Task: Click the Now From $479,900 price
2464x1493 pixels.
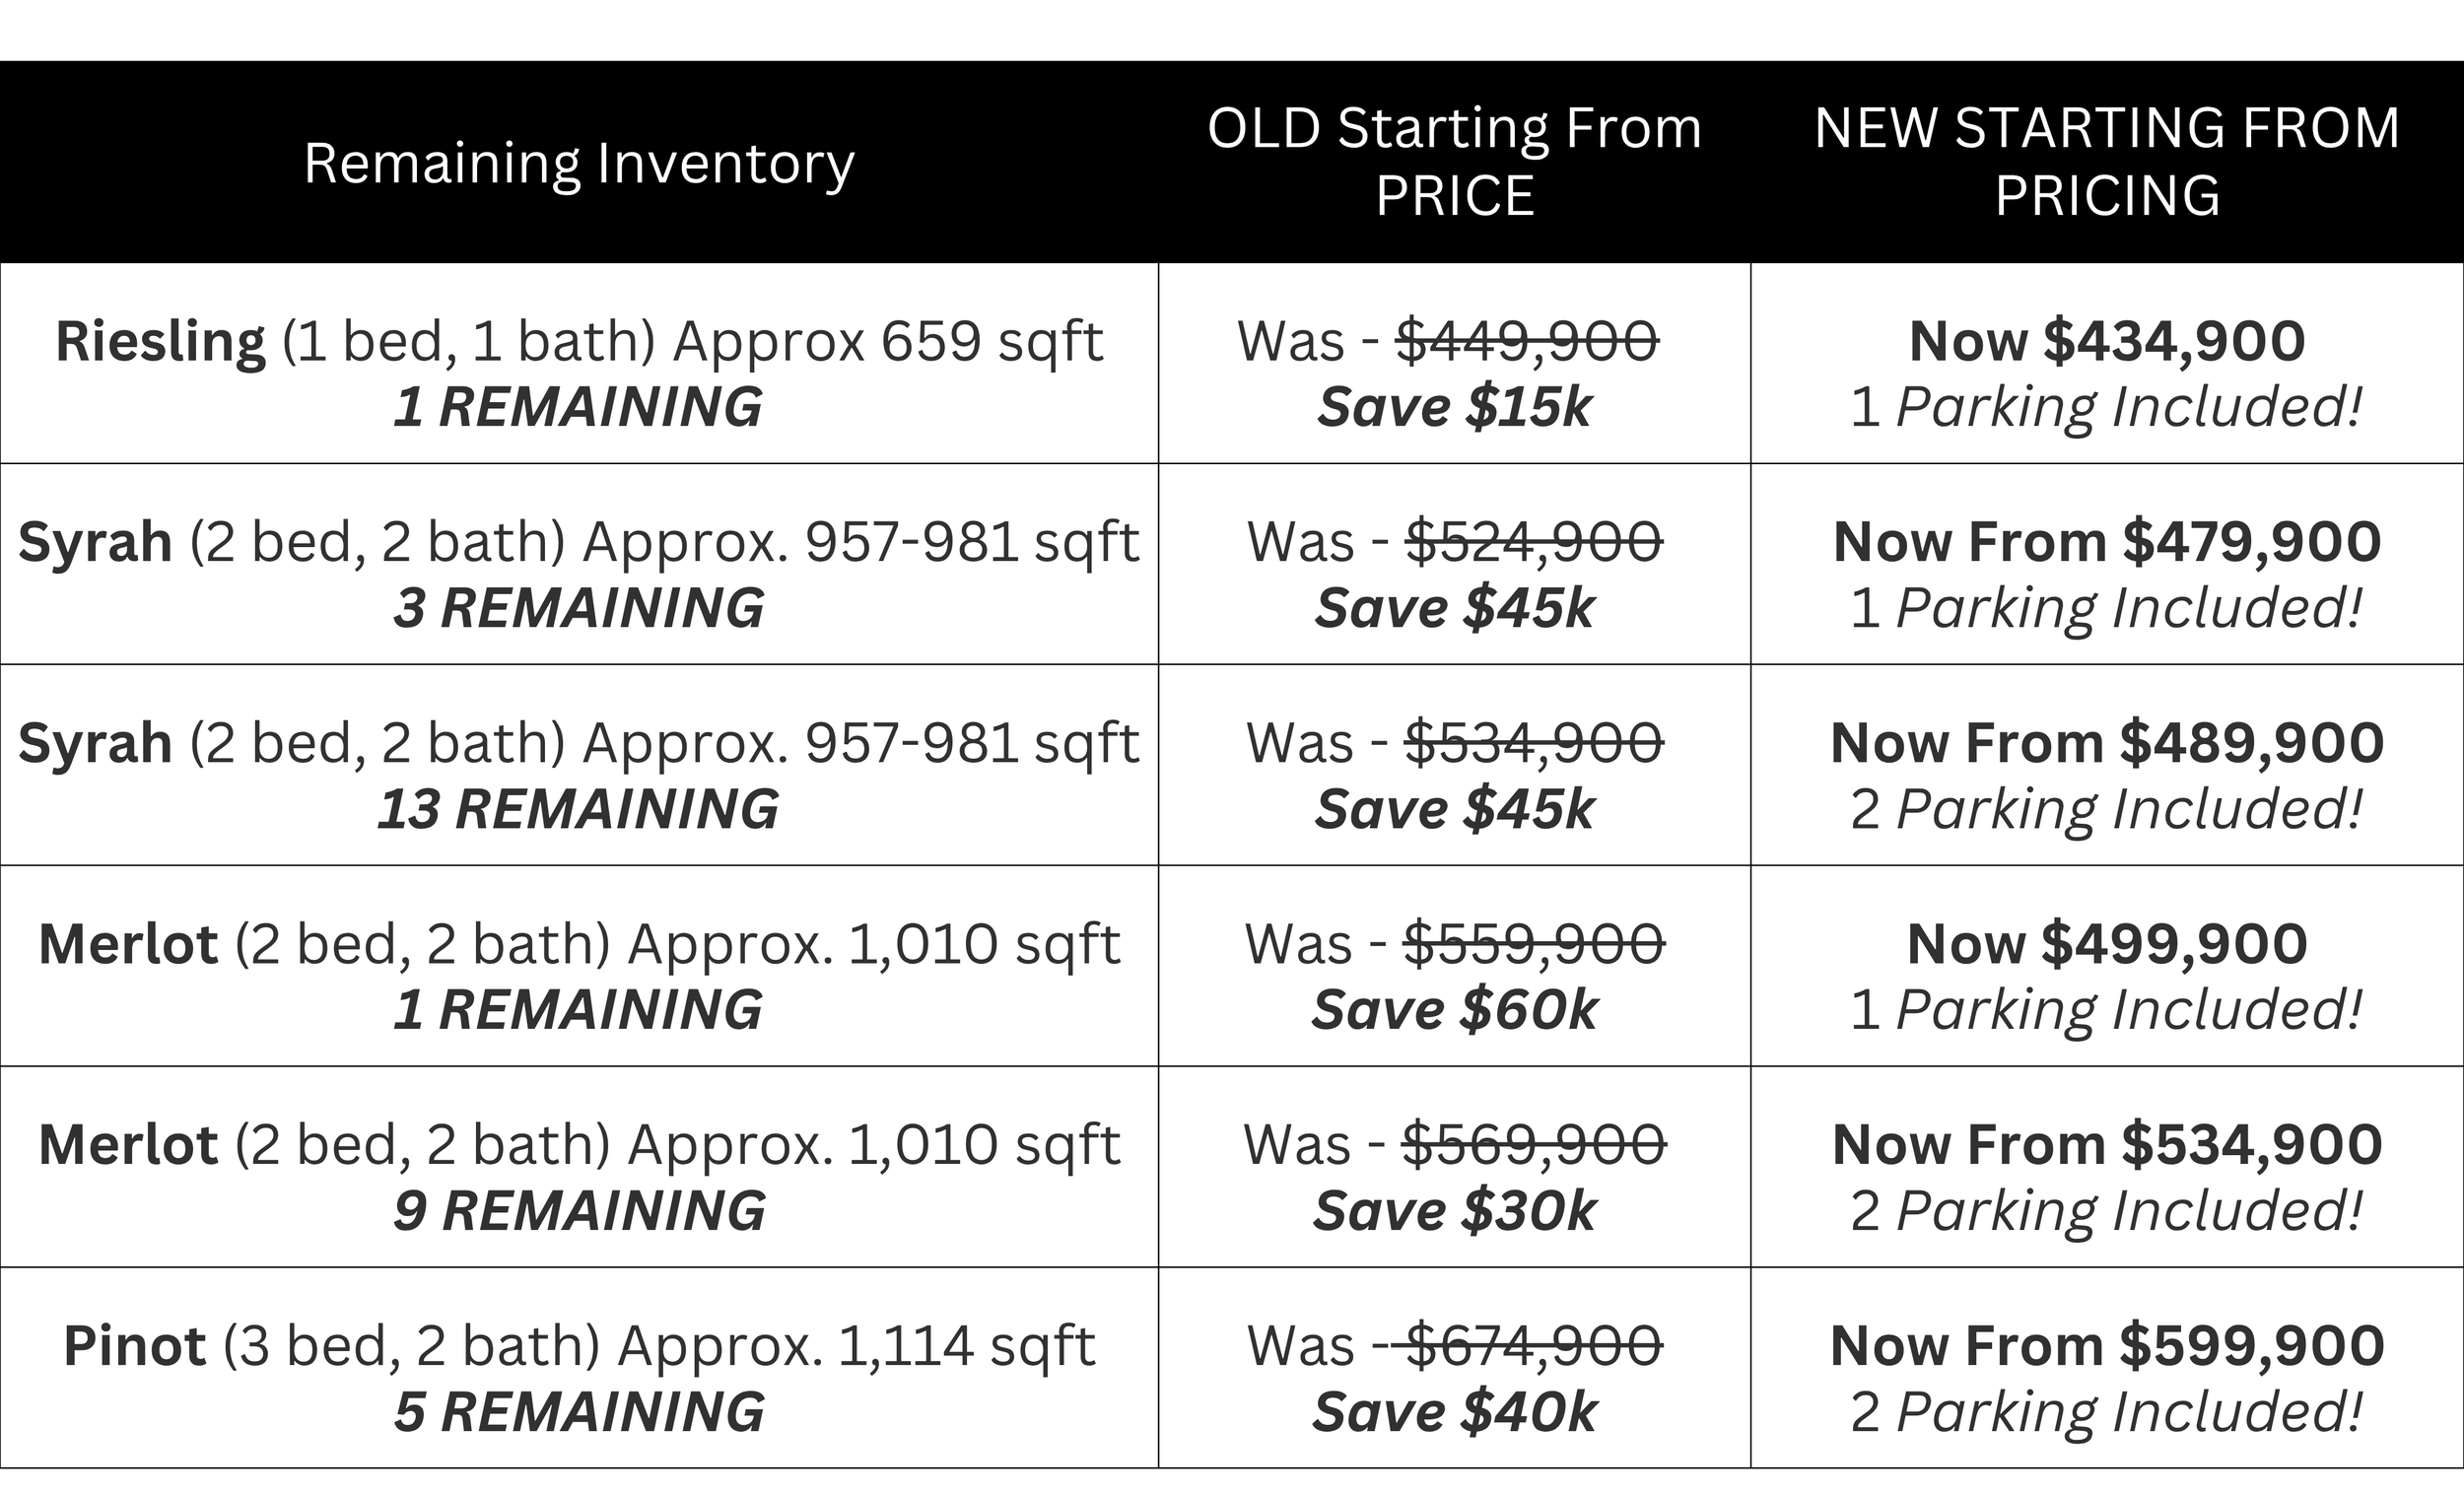Action: coord(2107,542)
